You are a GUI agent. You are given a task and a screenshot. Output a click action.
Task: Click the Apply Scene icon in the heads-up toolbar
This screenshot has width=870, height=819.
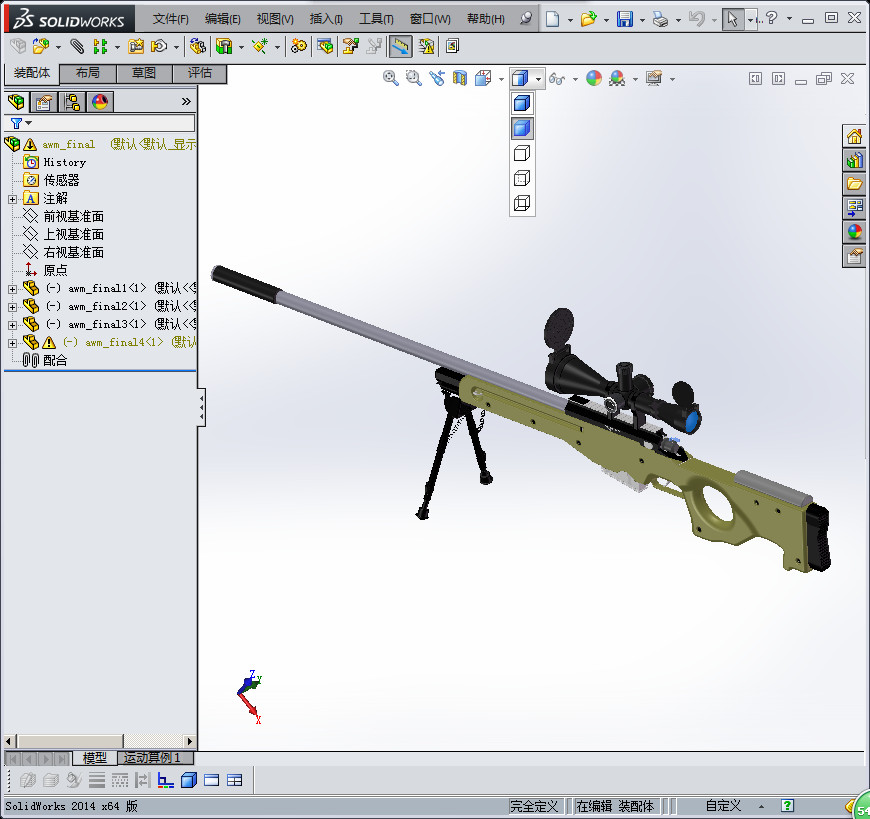(619, 78)
